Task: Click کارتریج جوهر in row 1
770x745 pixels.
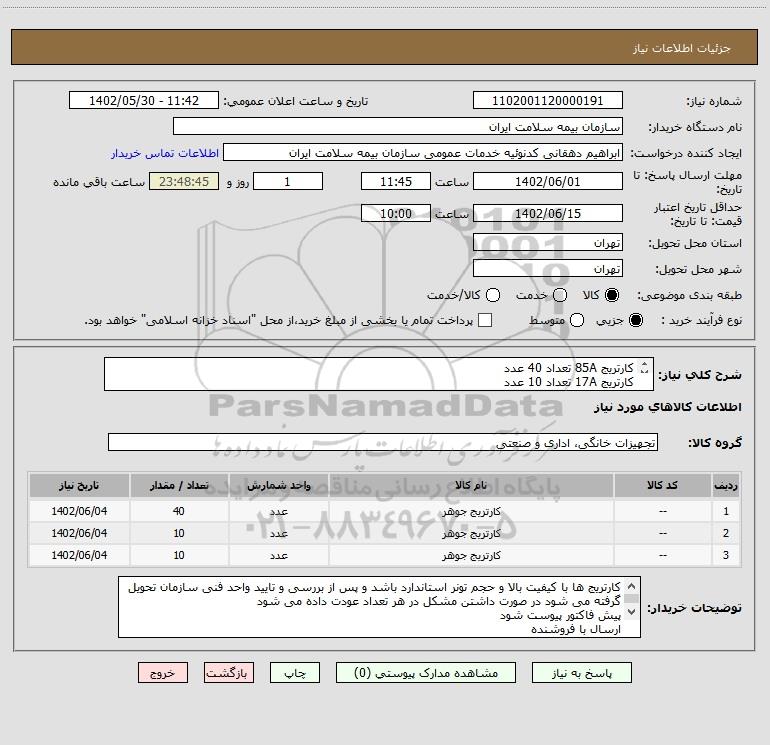Action: pyautogui.click(x=471, y=511)
